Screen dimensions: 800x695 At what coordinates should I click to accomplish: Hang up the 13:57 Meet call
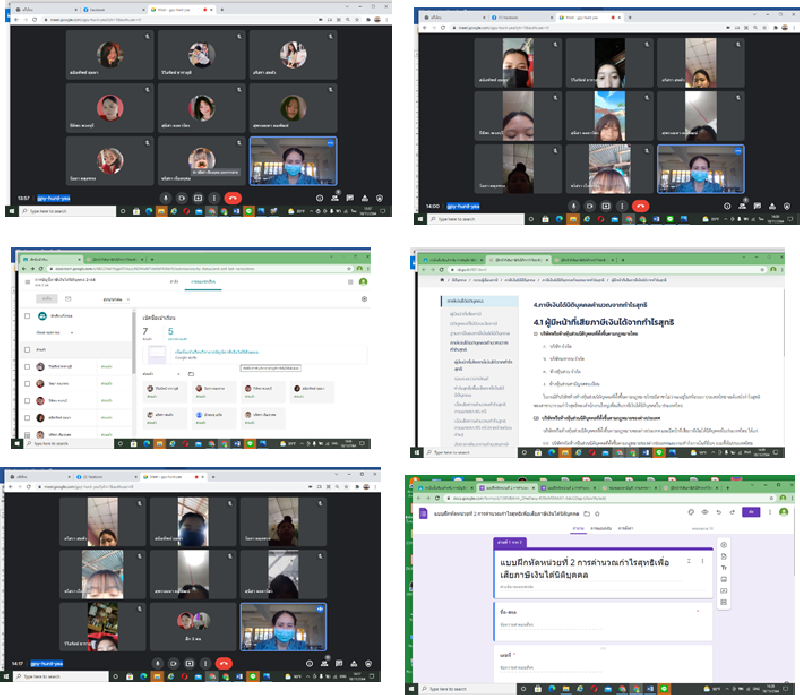click(x=232, y=198)
